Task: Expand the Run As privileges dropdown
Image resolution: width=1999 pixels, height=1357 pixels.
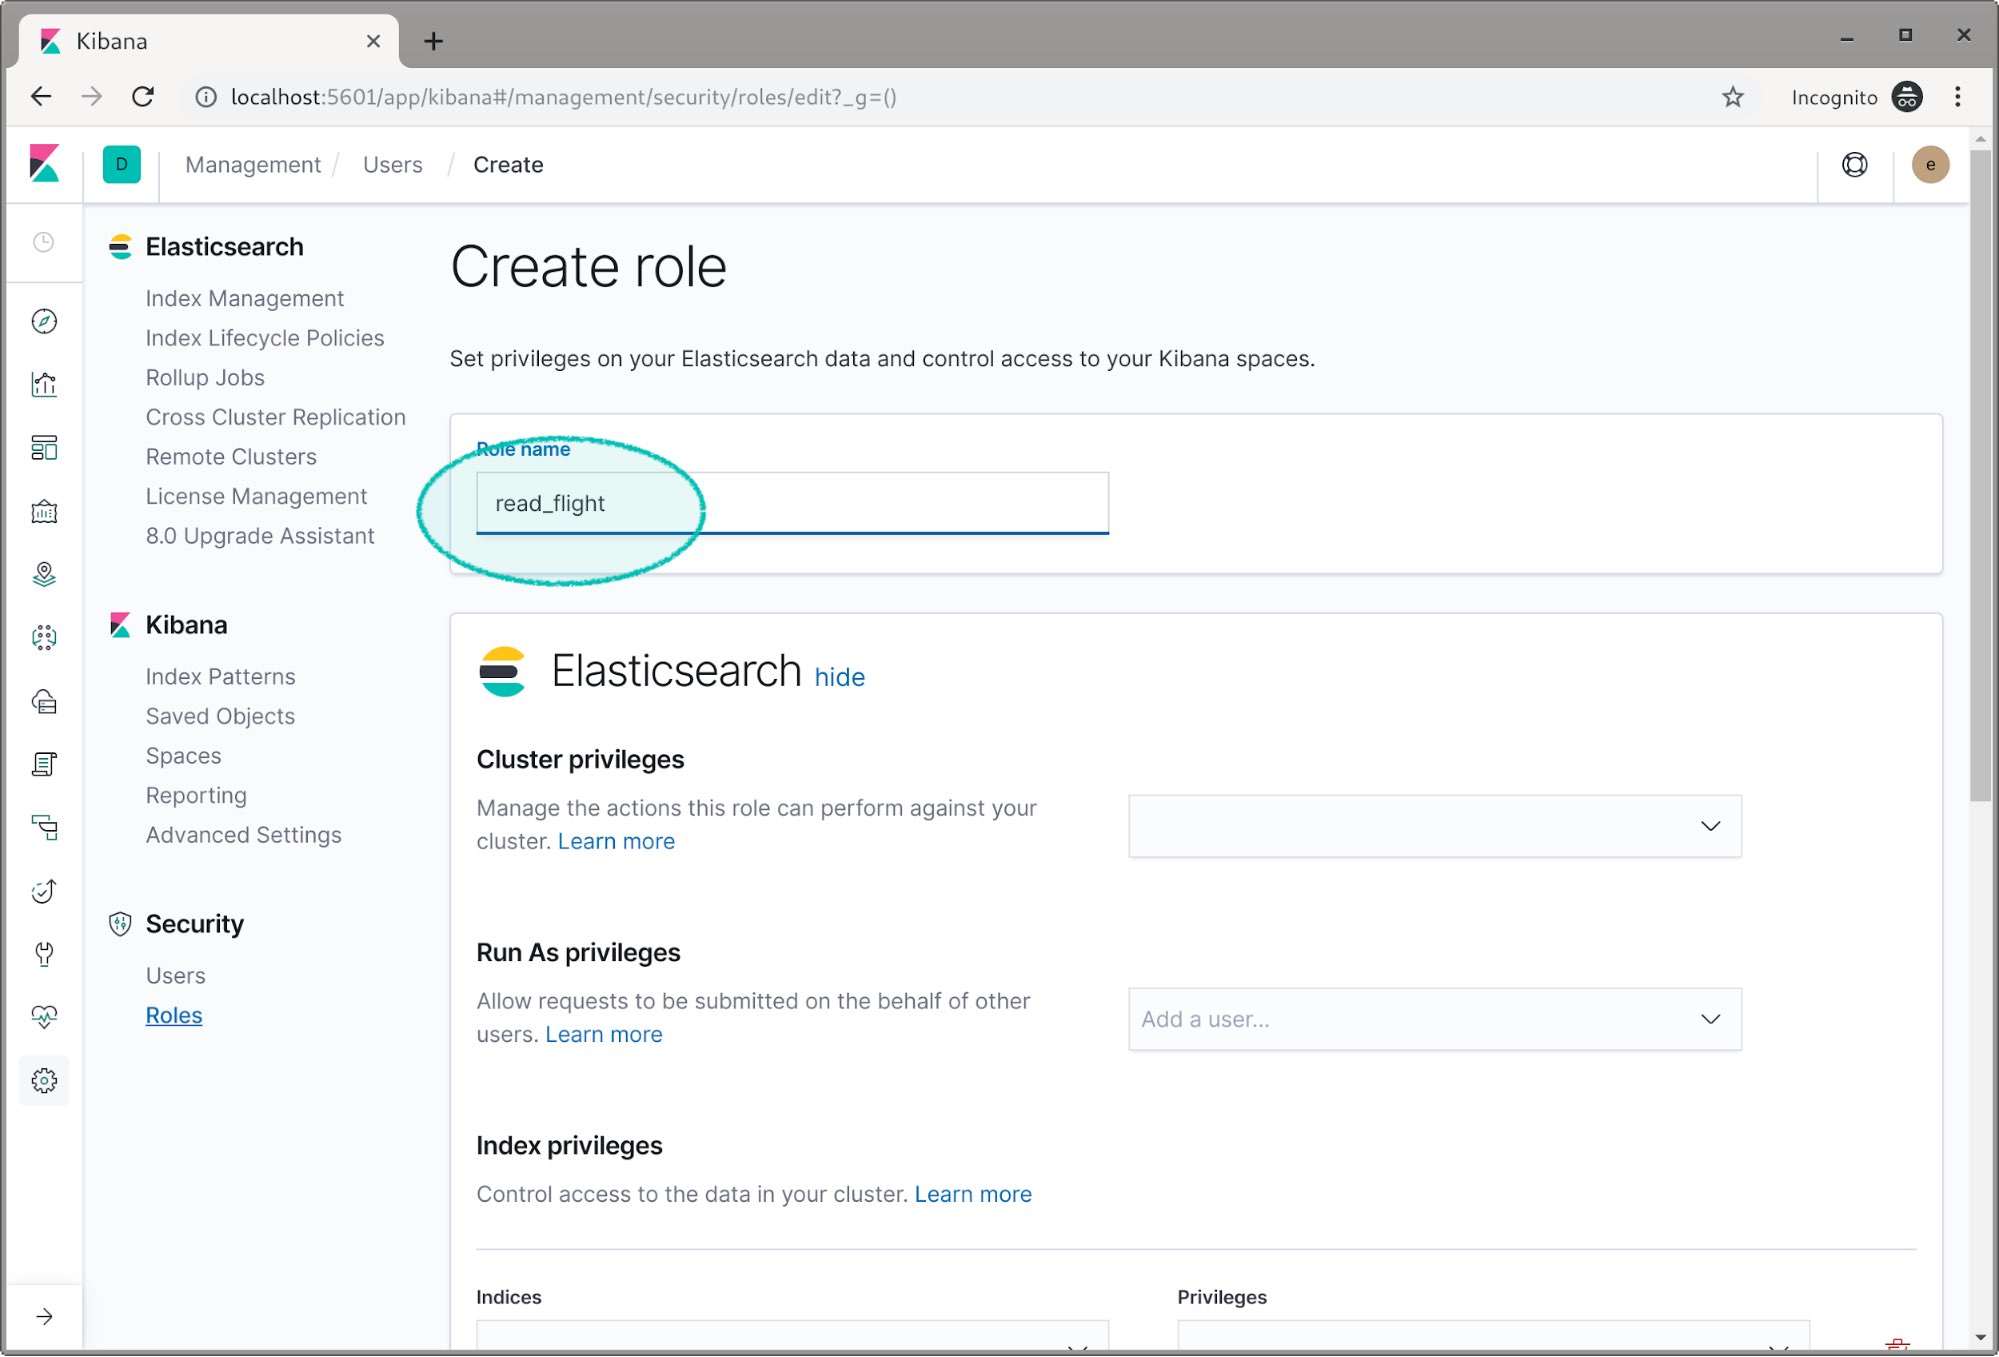Action: 1708,1018
